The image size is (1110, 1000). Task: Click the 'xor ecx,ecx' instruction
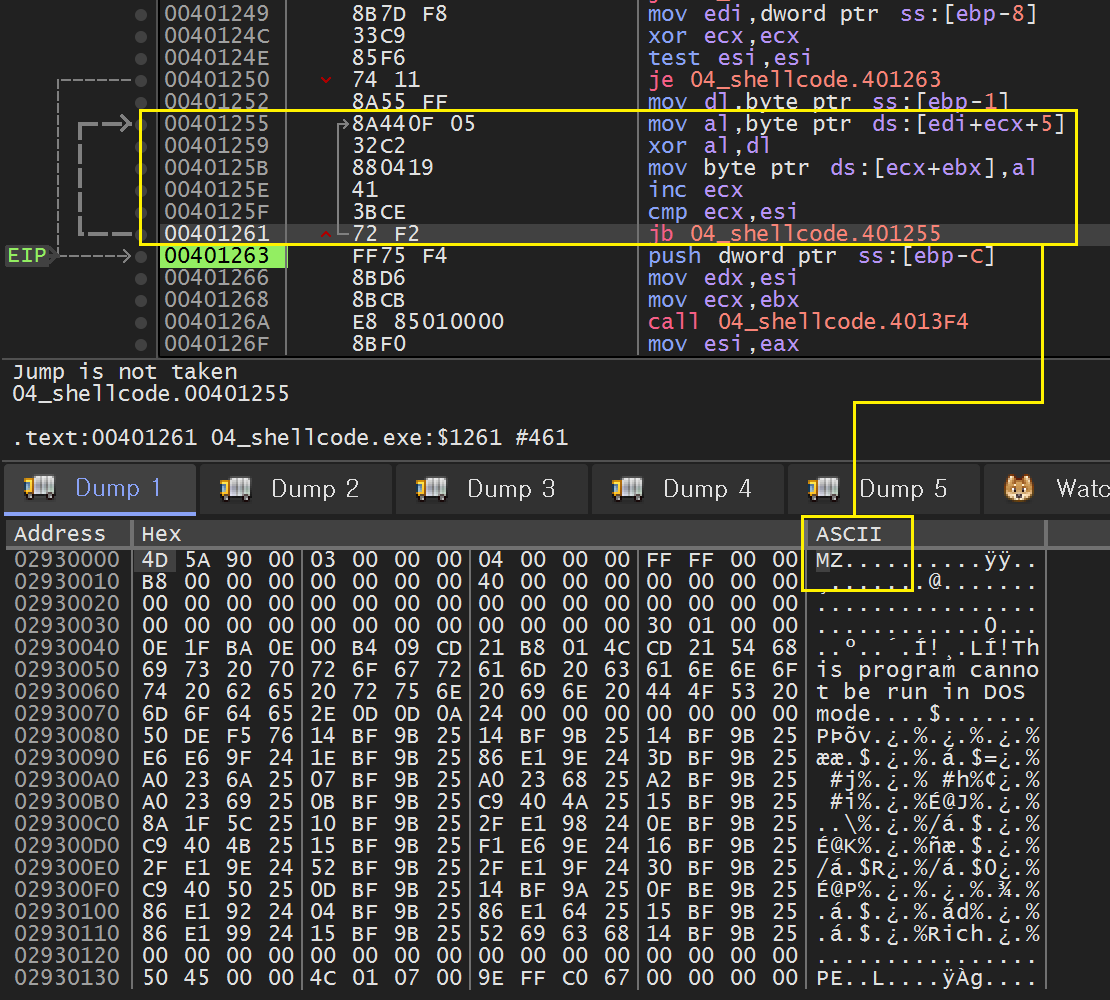723,36
